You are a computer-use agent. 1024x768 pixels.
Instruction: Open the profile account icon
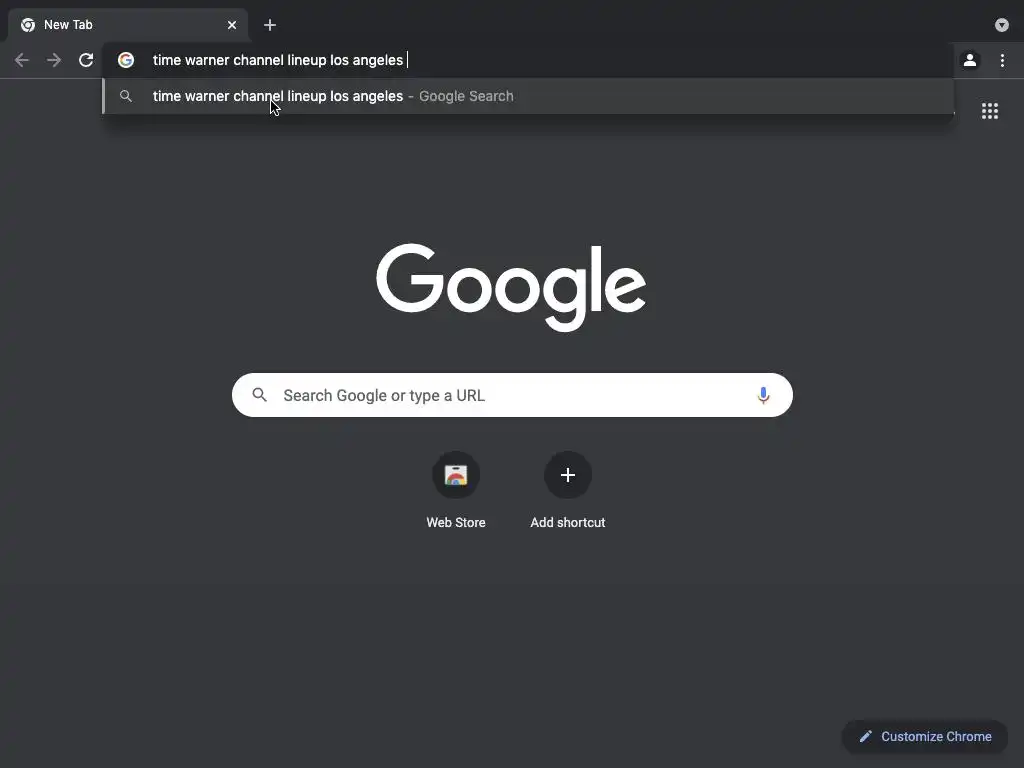[970, 60]
